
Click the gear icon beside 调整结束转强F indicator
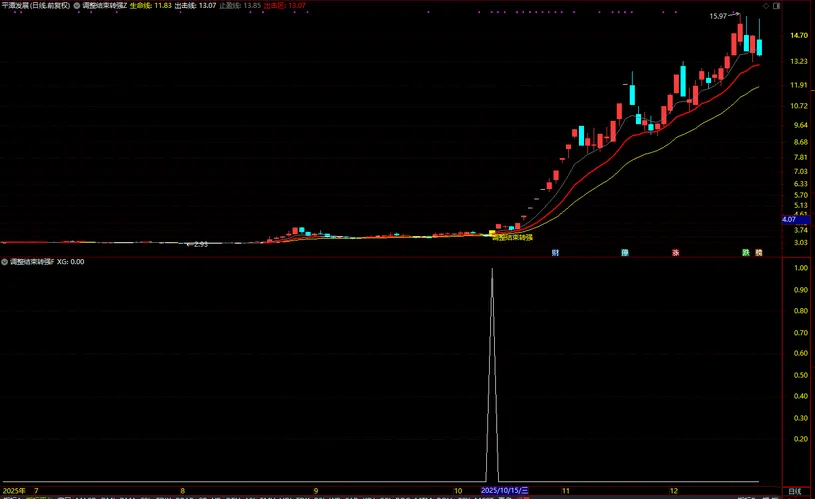(5, 262)
